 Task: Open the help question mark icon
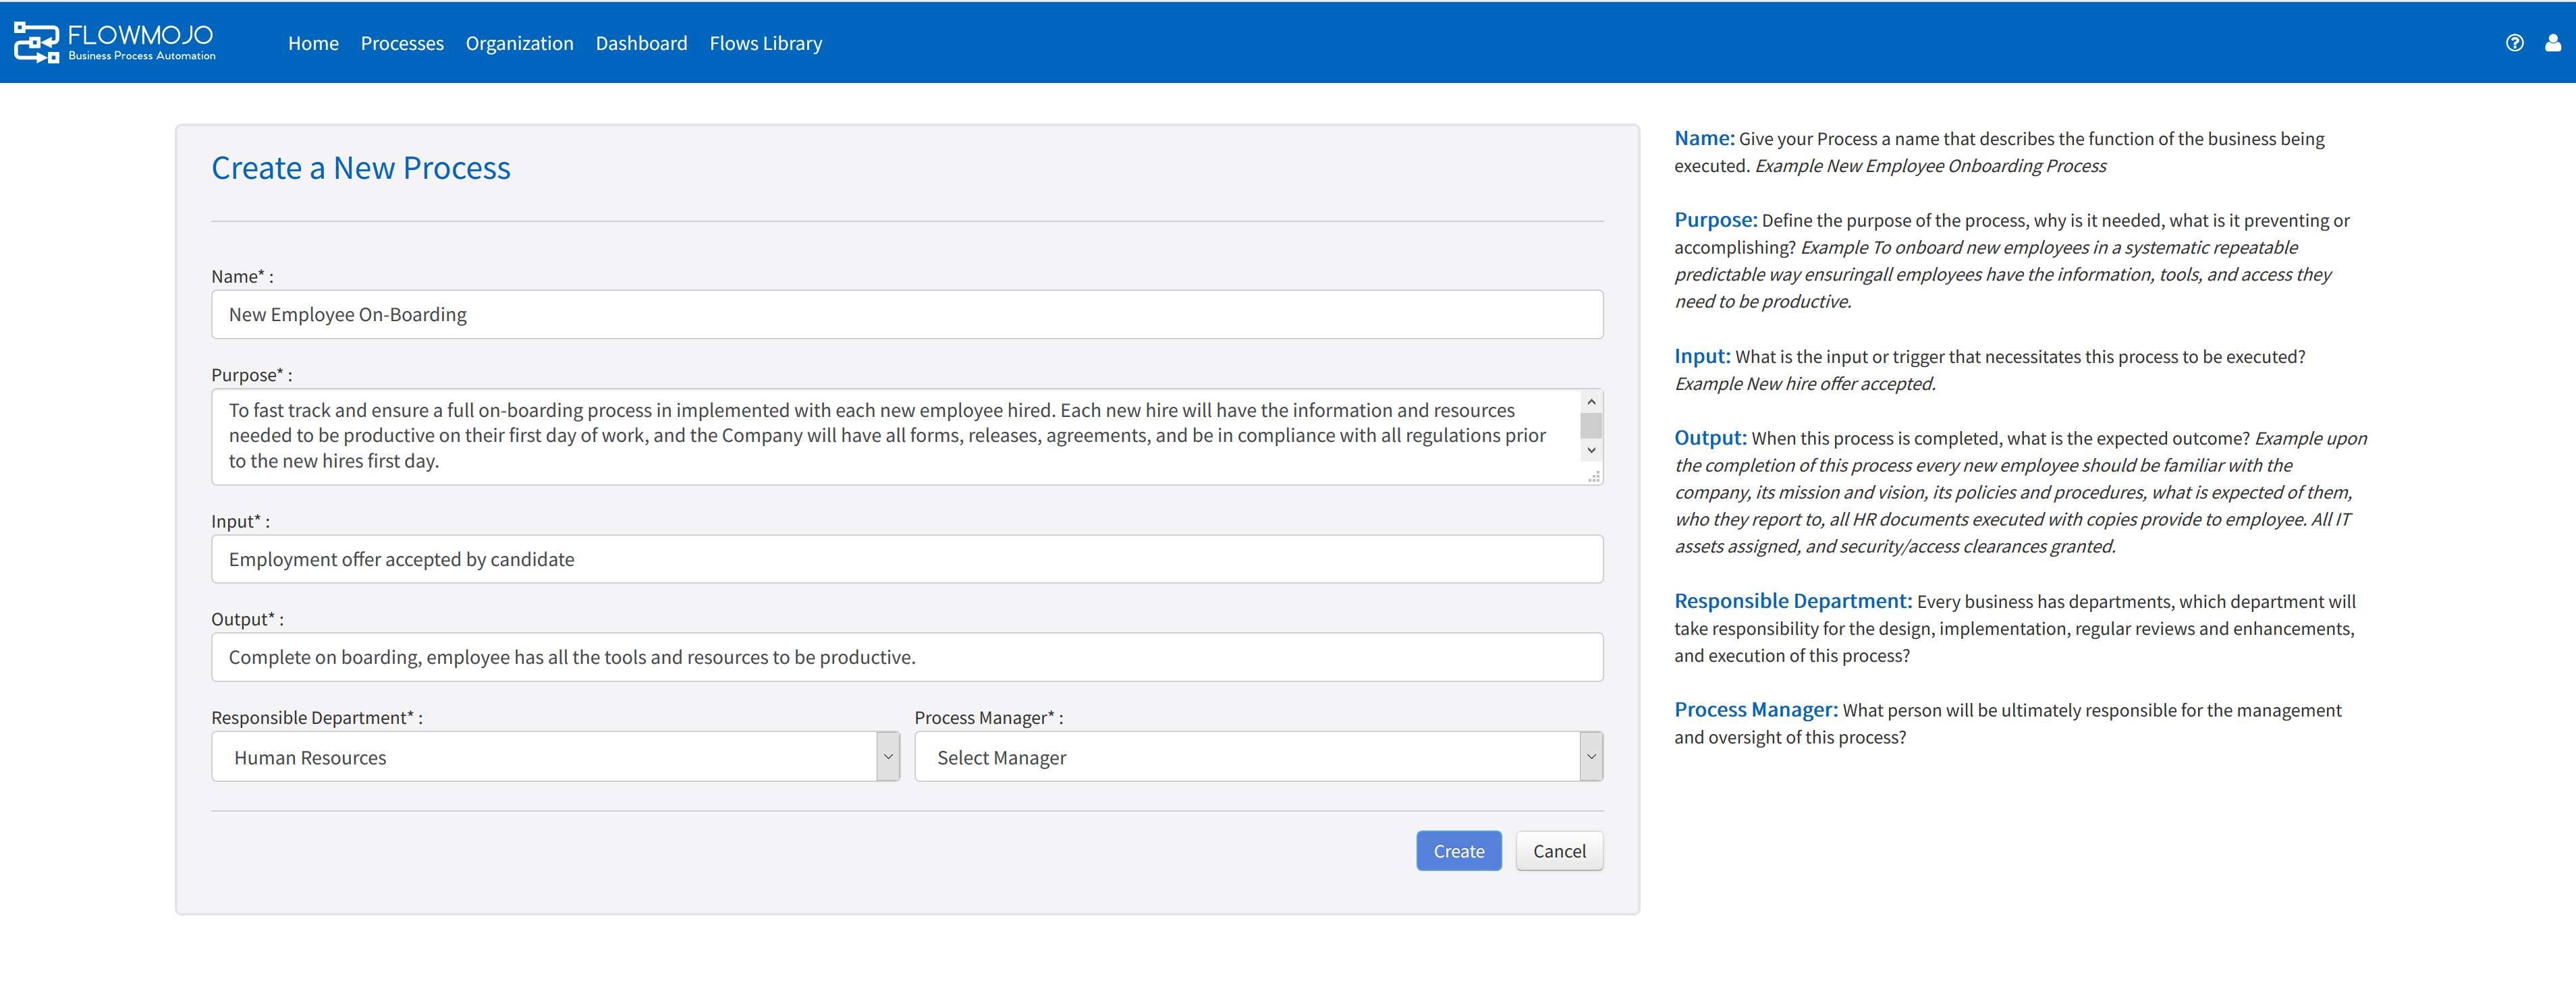tap(2514, 43)
